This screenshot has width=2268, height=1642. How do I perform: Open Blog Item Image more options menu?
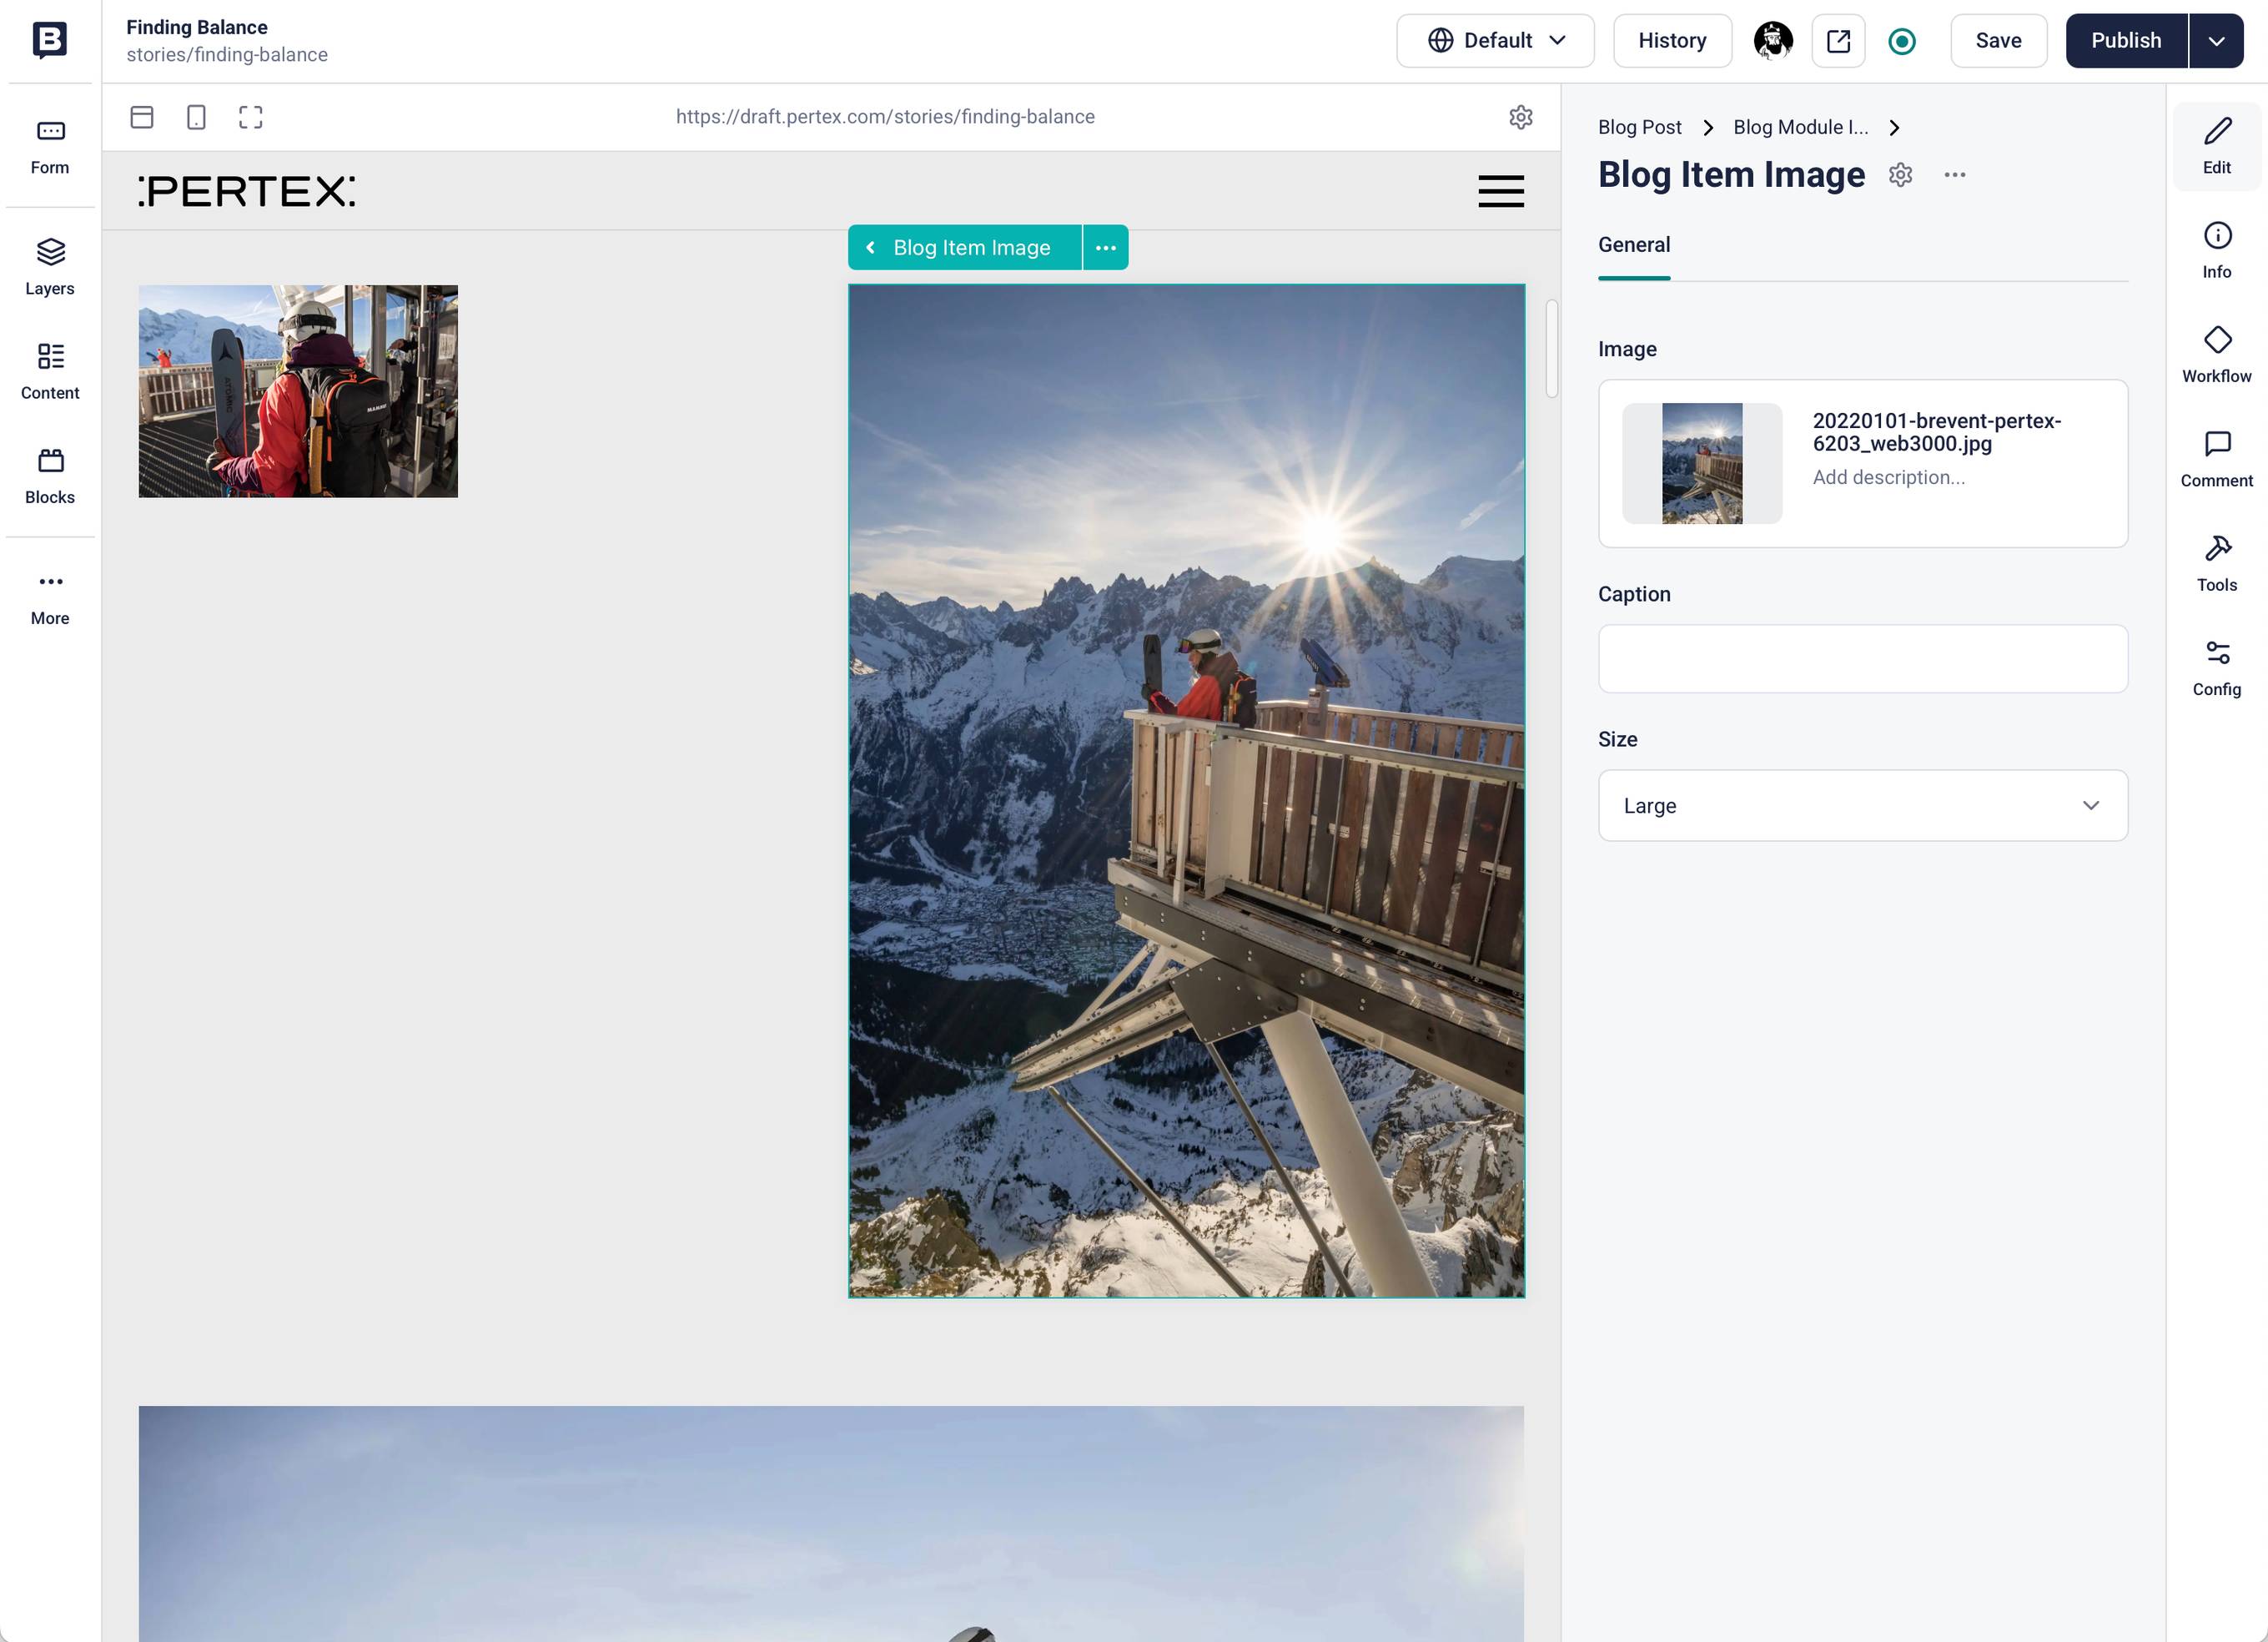click(1954, 175)
